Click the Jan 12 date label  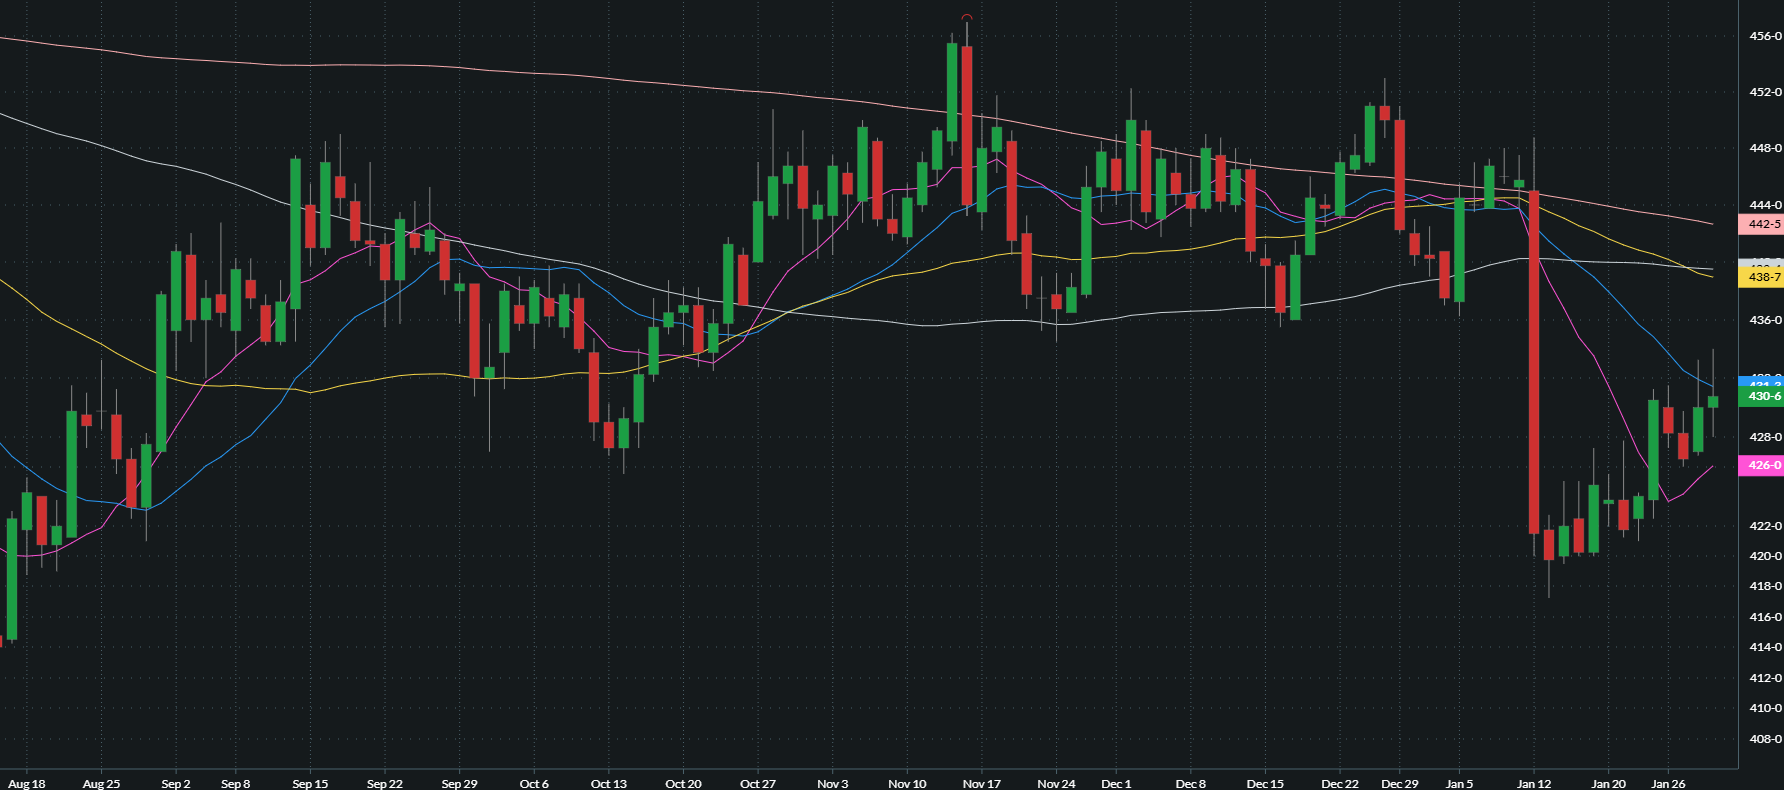coord(1533,783)
